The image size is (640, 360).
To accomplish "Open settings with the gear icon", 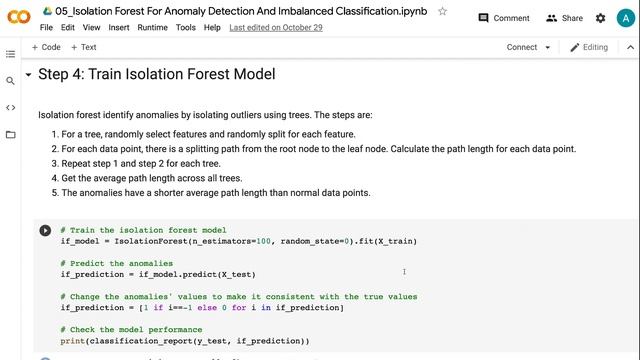I will 600,18.
